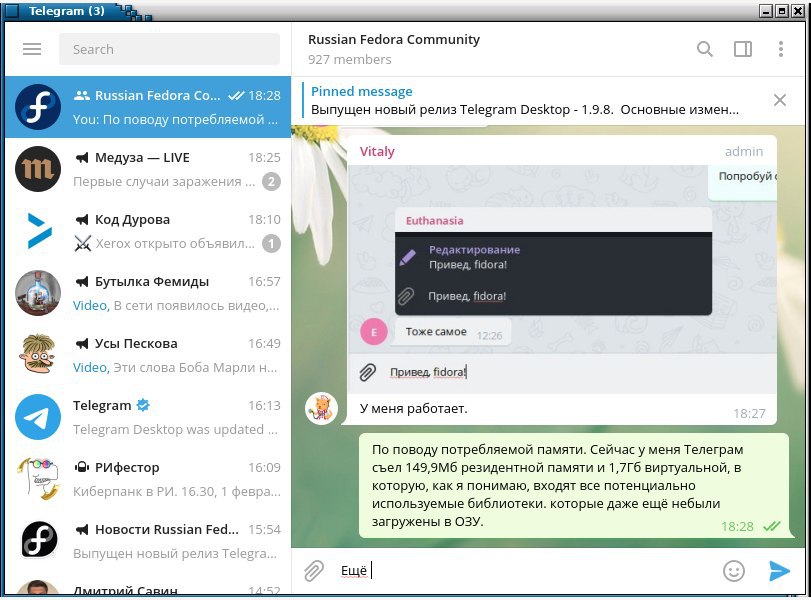The height and width of the screenshot is (600, 811).
Task: Click the Video link in Усы Пескова preview
Action: (x=91, y=368)
